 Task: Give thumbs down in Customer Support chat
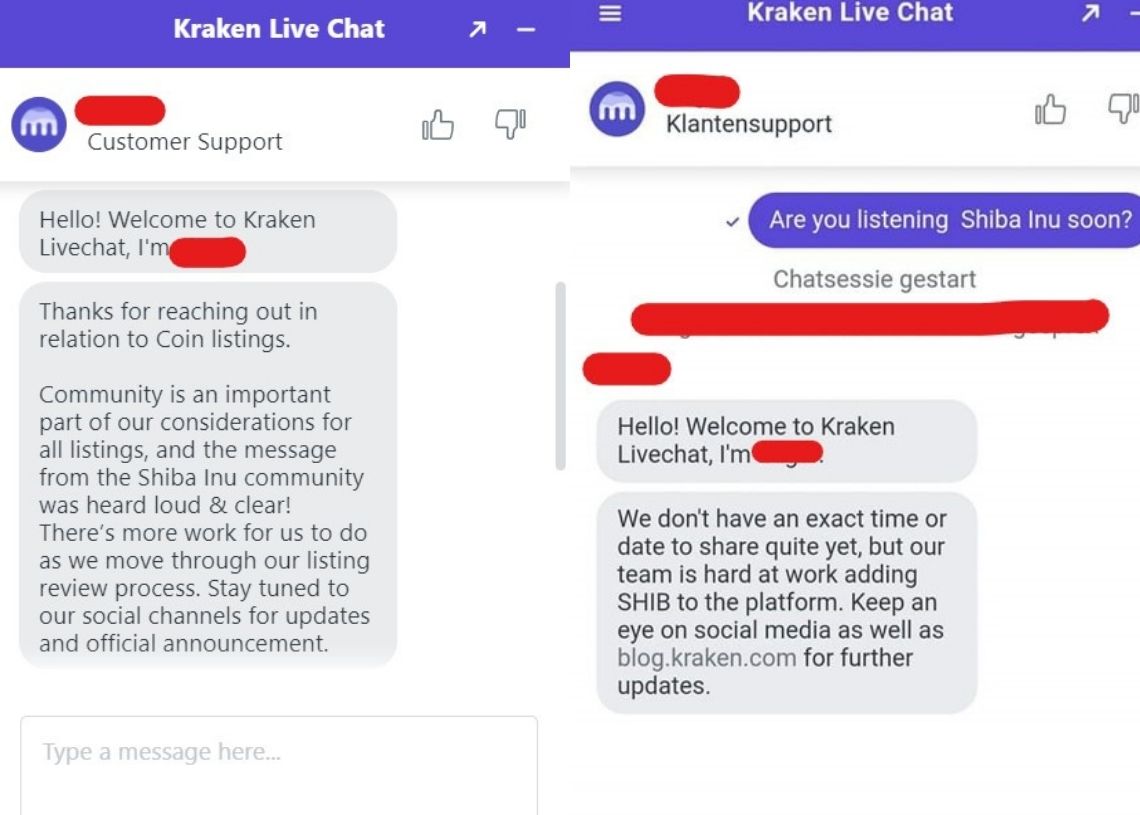point(510,124)
